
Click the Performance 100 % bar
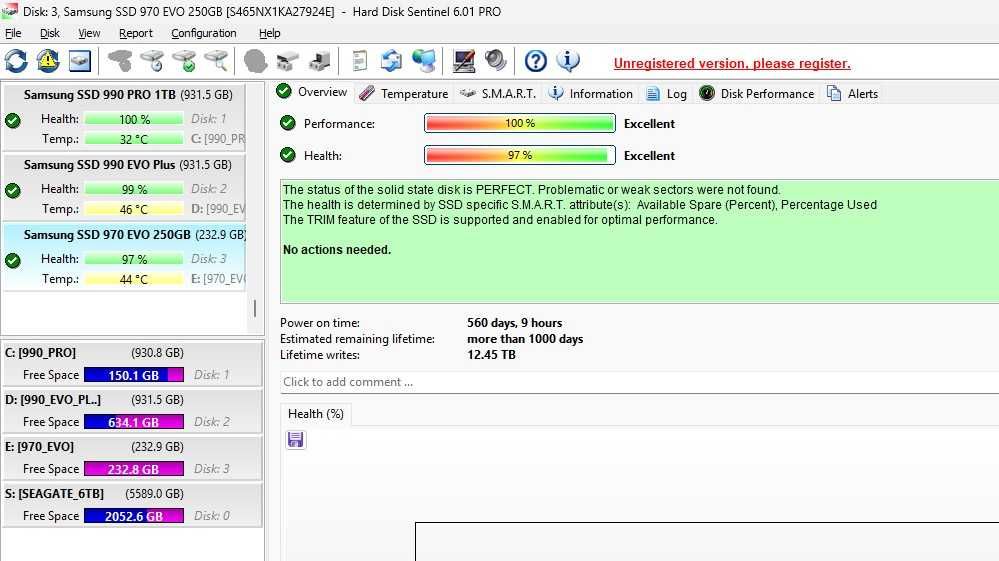[520, 123]
